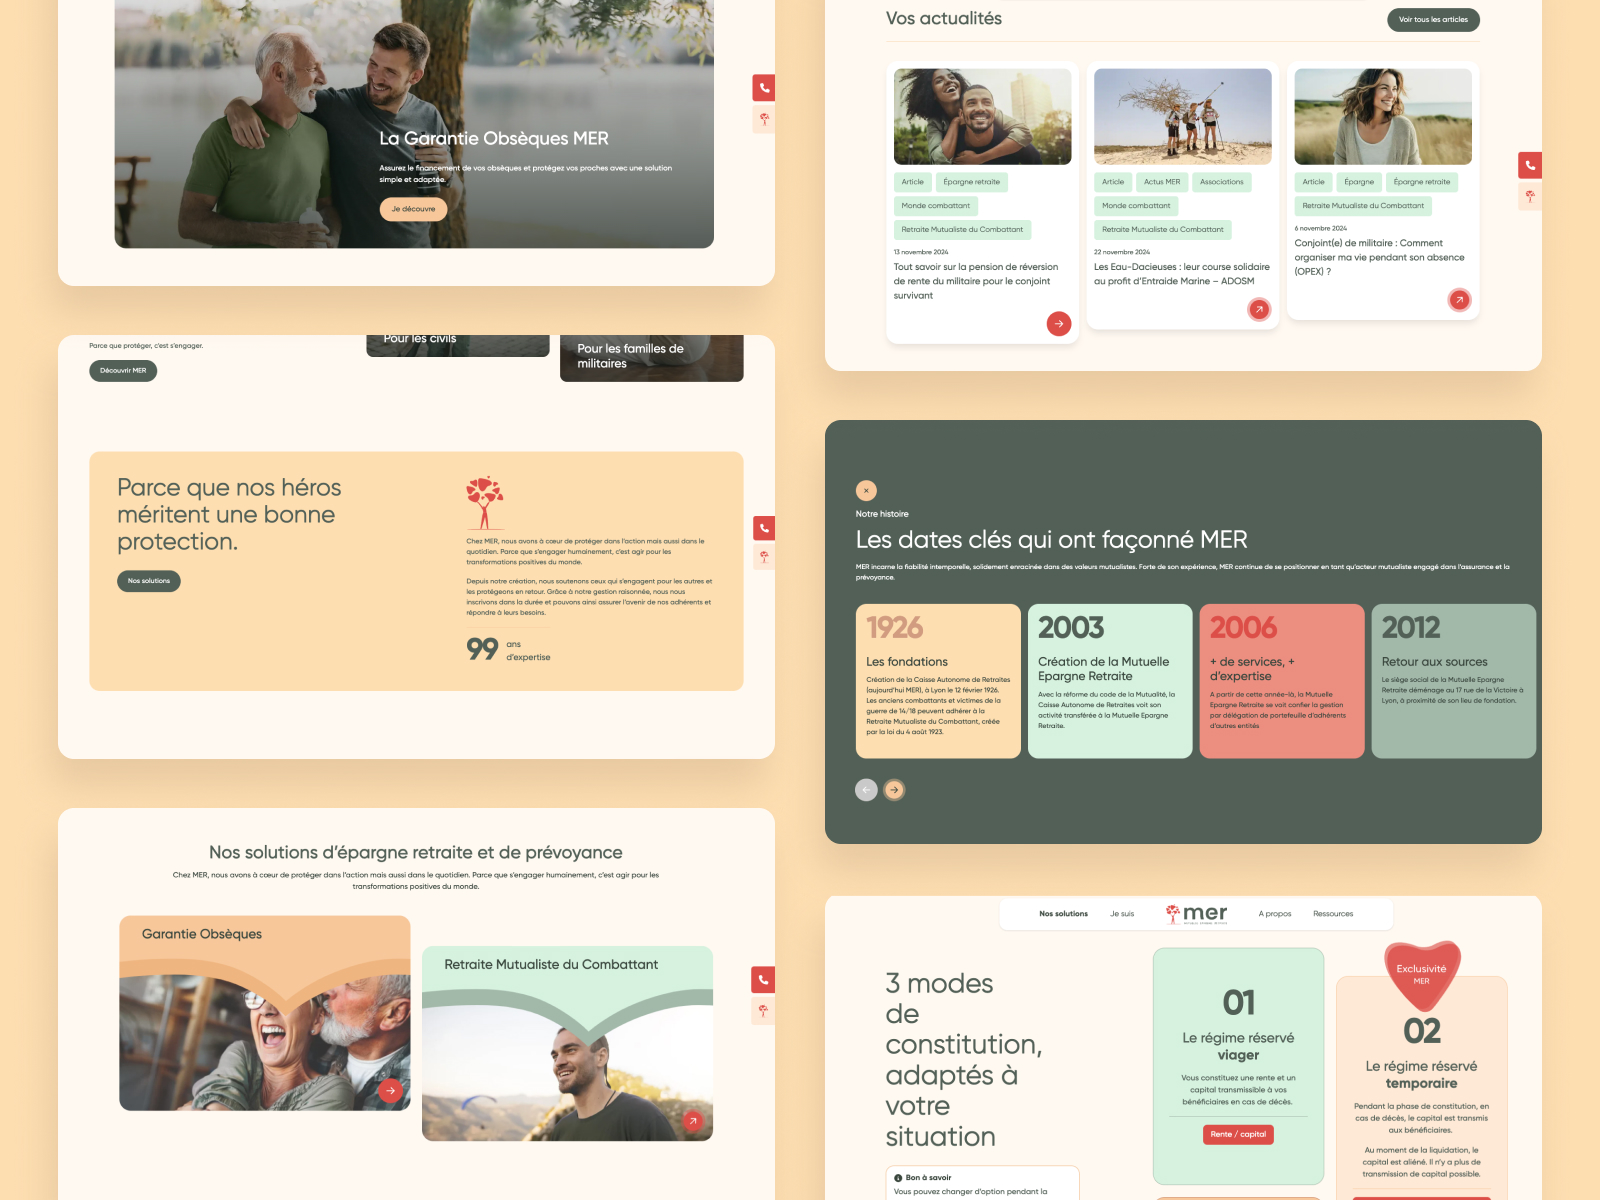Click the red tree logo in the héros panel

point(485,502)
